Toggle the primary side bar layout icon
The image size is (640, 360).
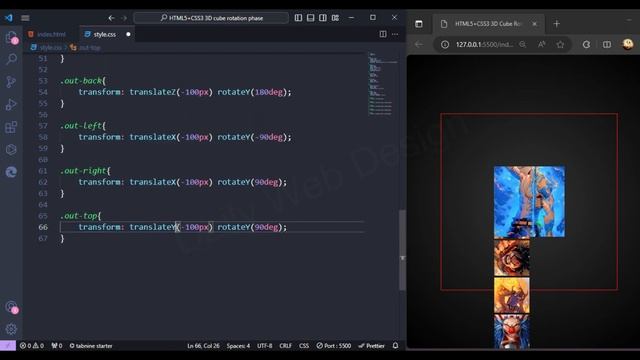pos(298,18)
